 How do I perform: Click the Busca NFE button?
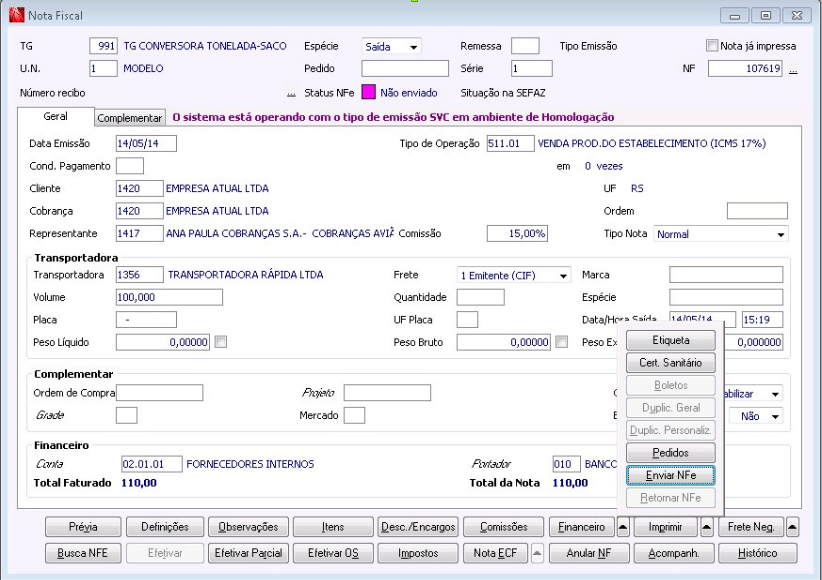click(83, 553)
